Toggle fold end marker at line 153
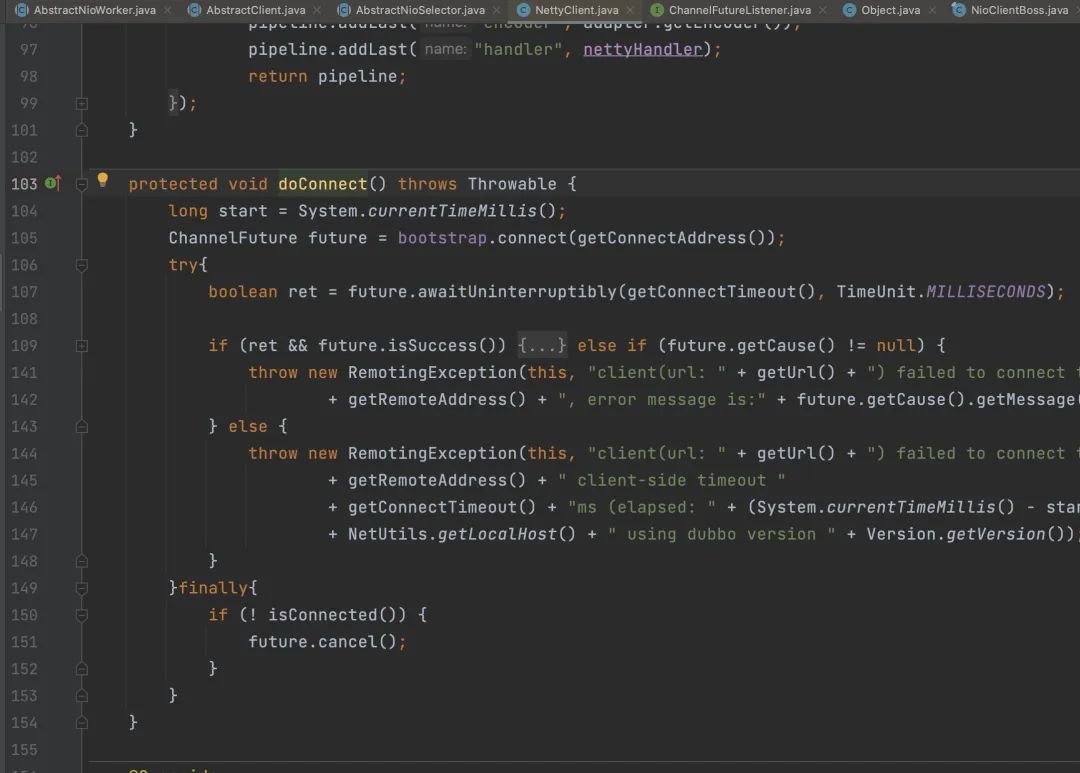Viewport: 1080px width, 773px height. 81,696
